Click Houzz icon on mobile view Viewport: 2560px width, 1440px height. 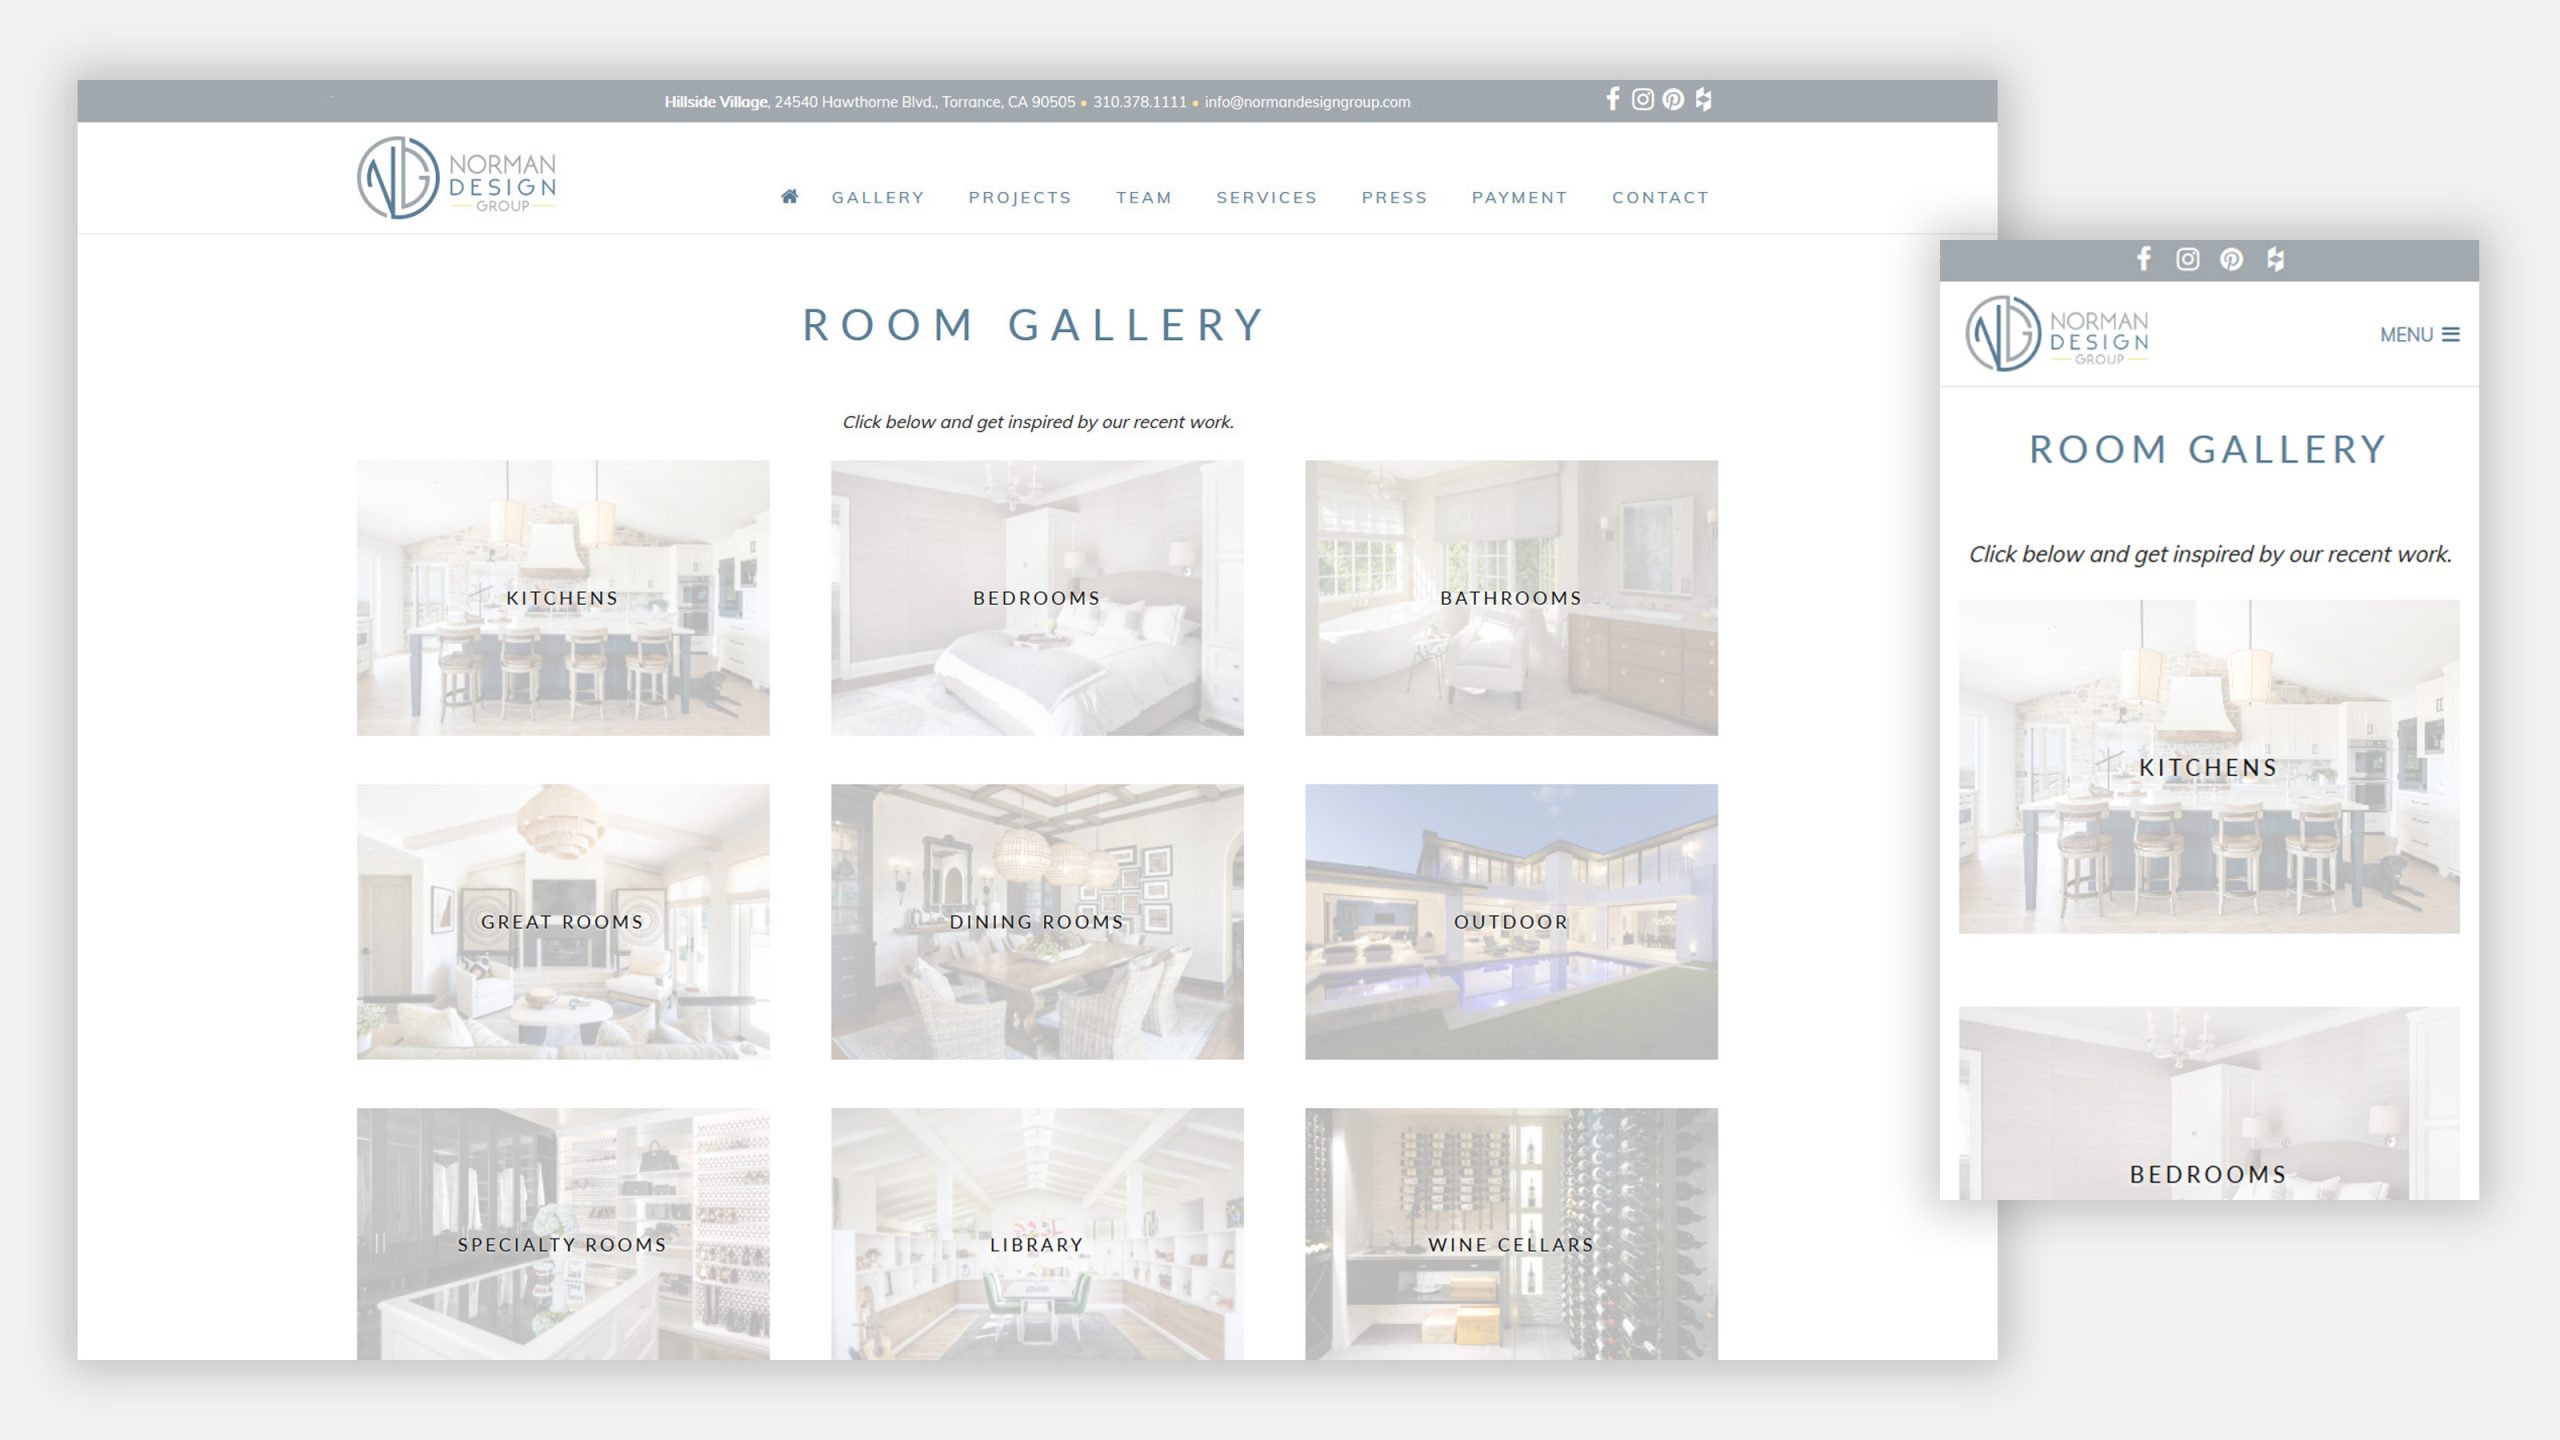2275,258
